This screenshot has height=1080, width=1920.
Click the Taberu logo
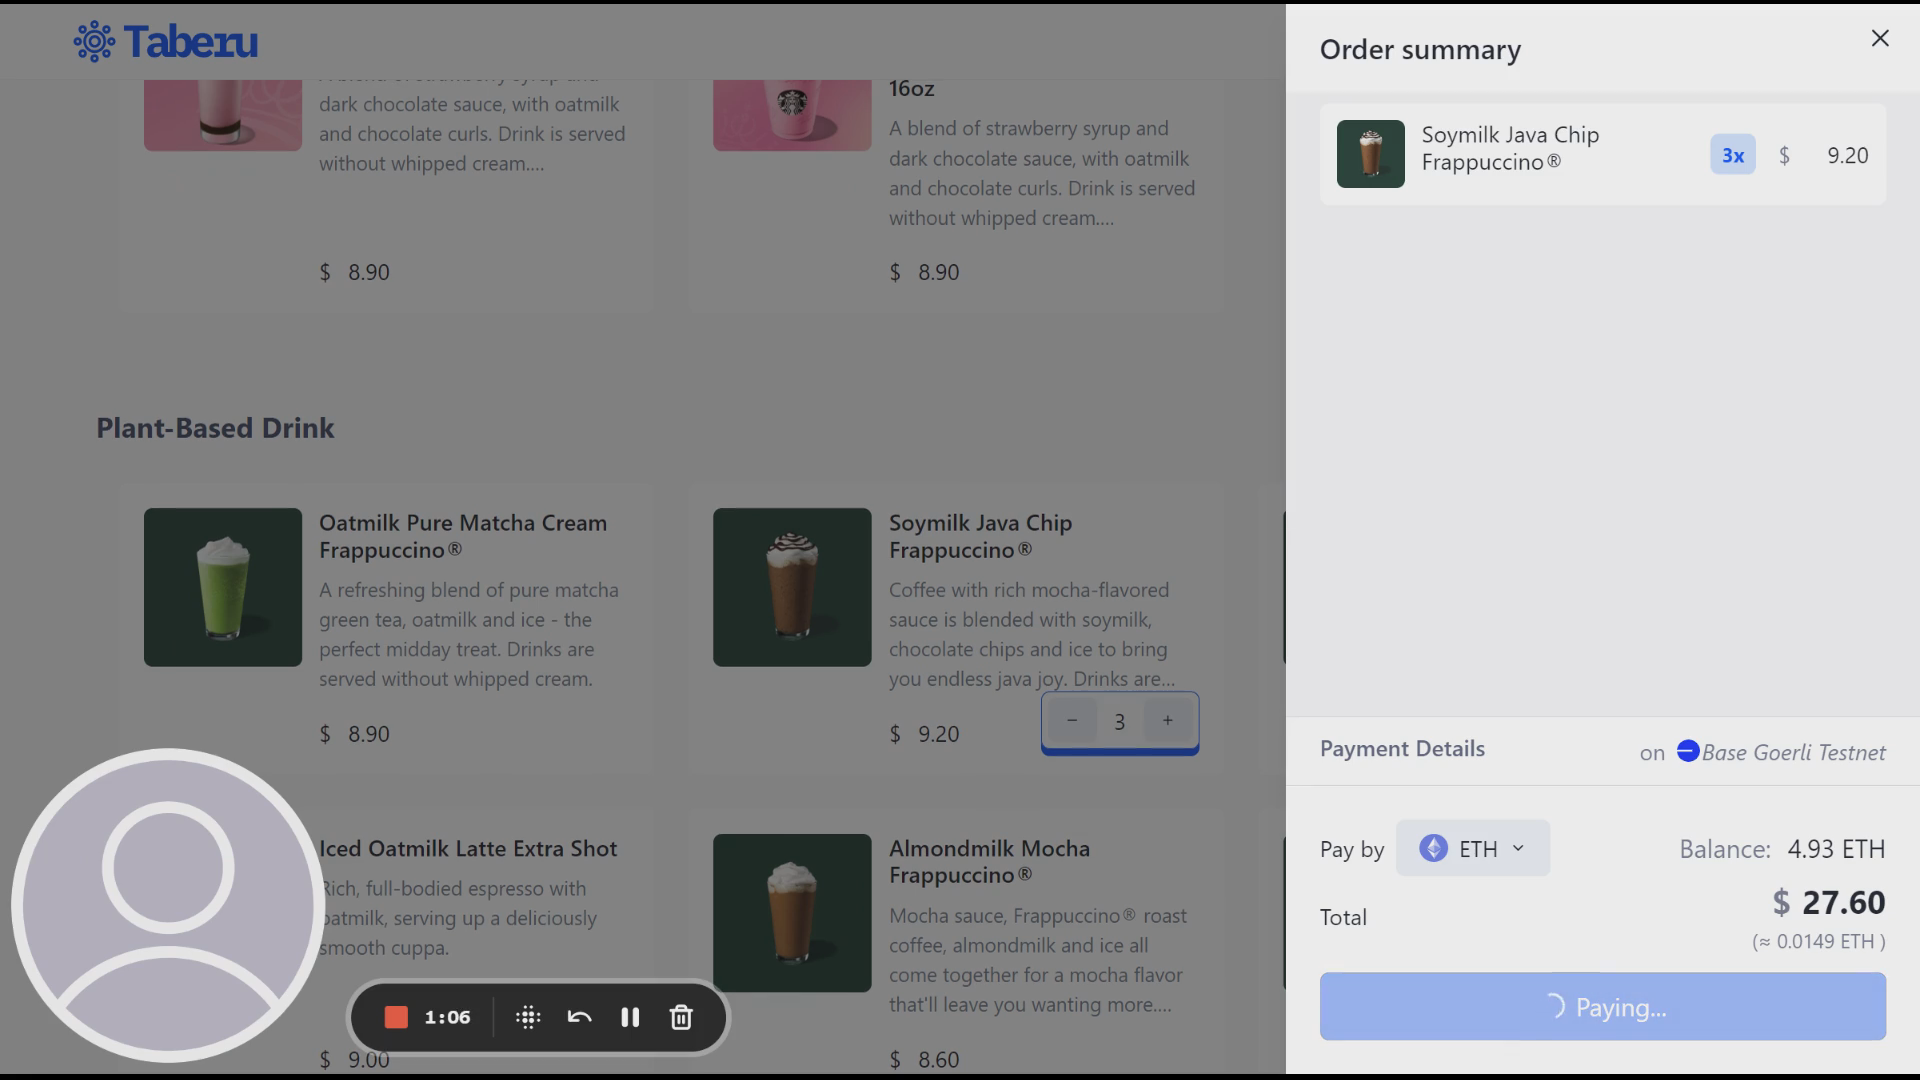(166, 42)
